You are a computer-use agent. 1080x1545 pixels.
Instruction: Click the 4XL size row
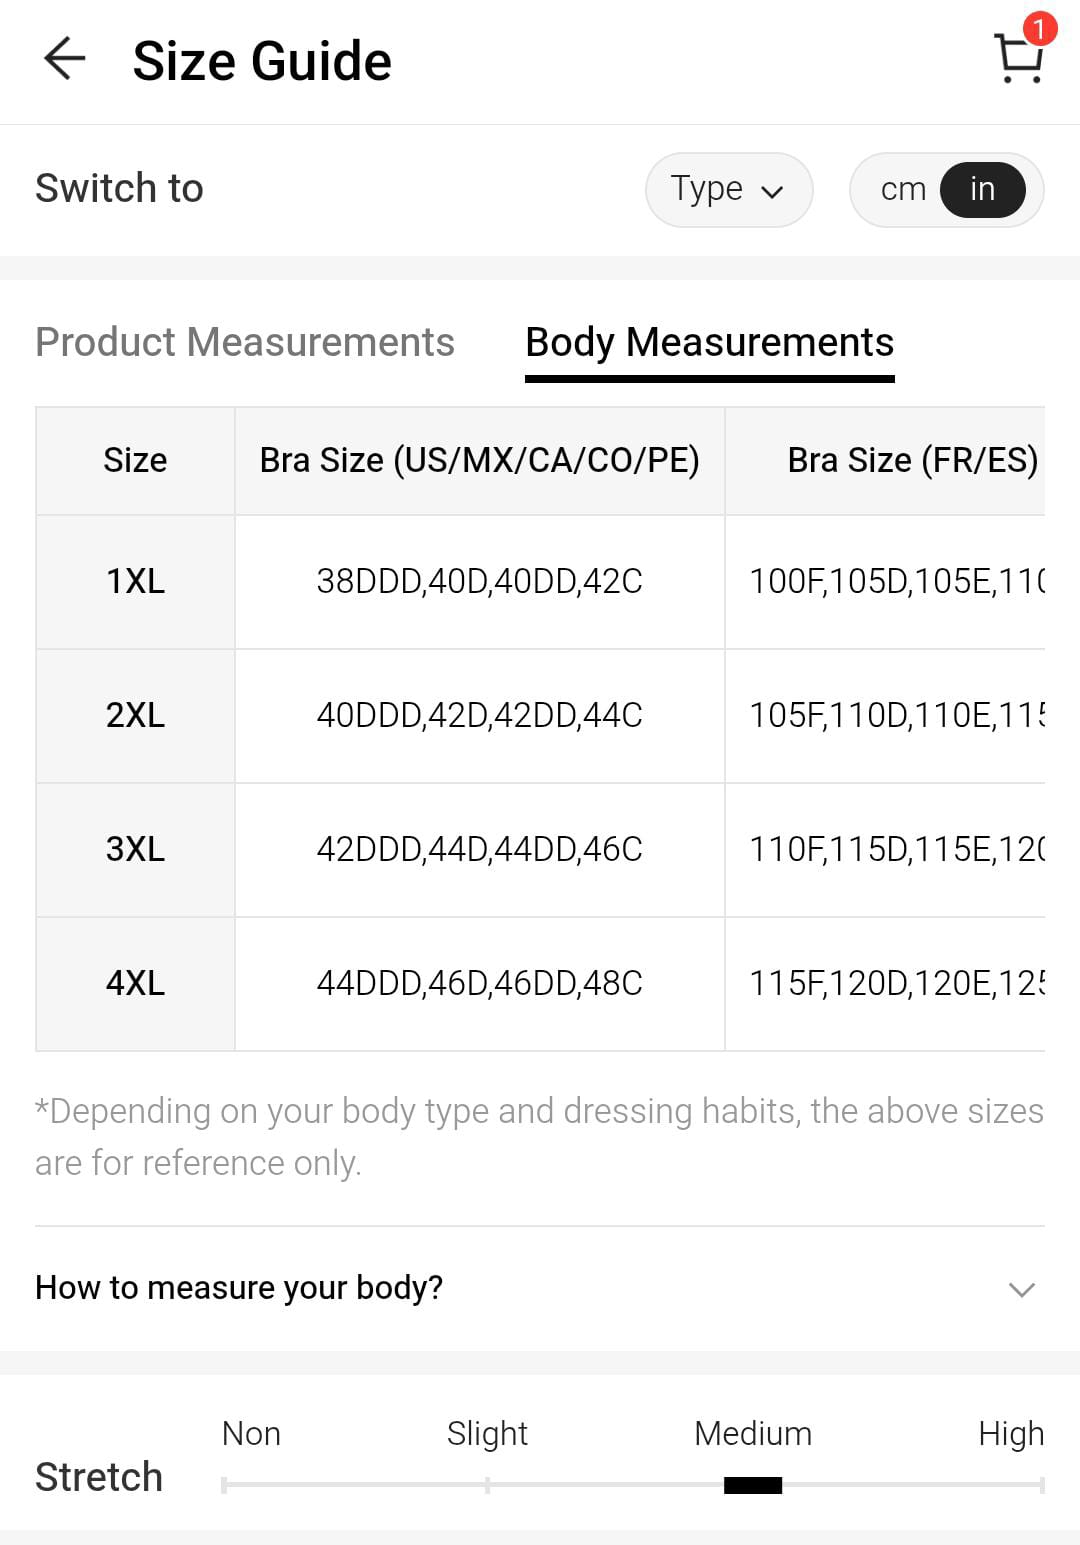click(x=136, y=984)
